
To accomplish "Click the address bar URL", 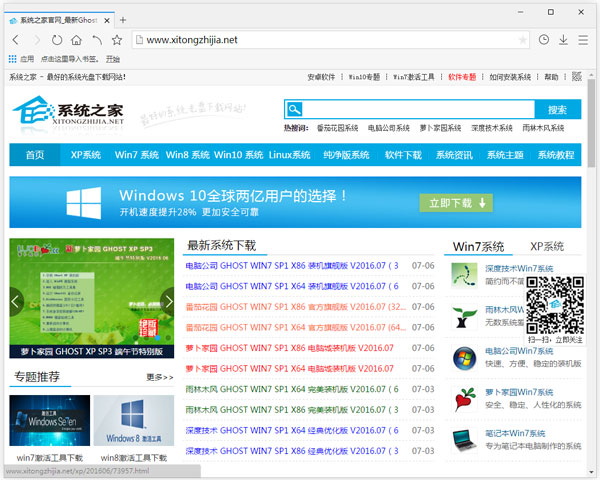I will tap(192, 40).
